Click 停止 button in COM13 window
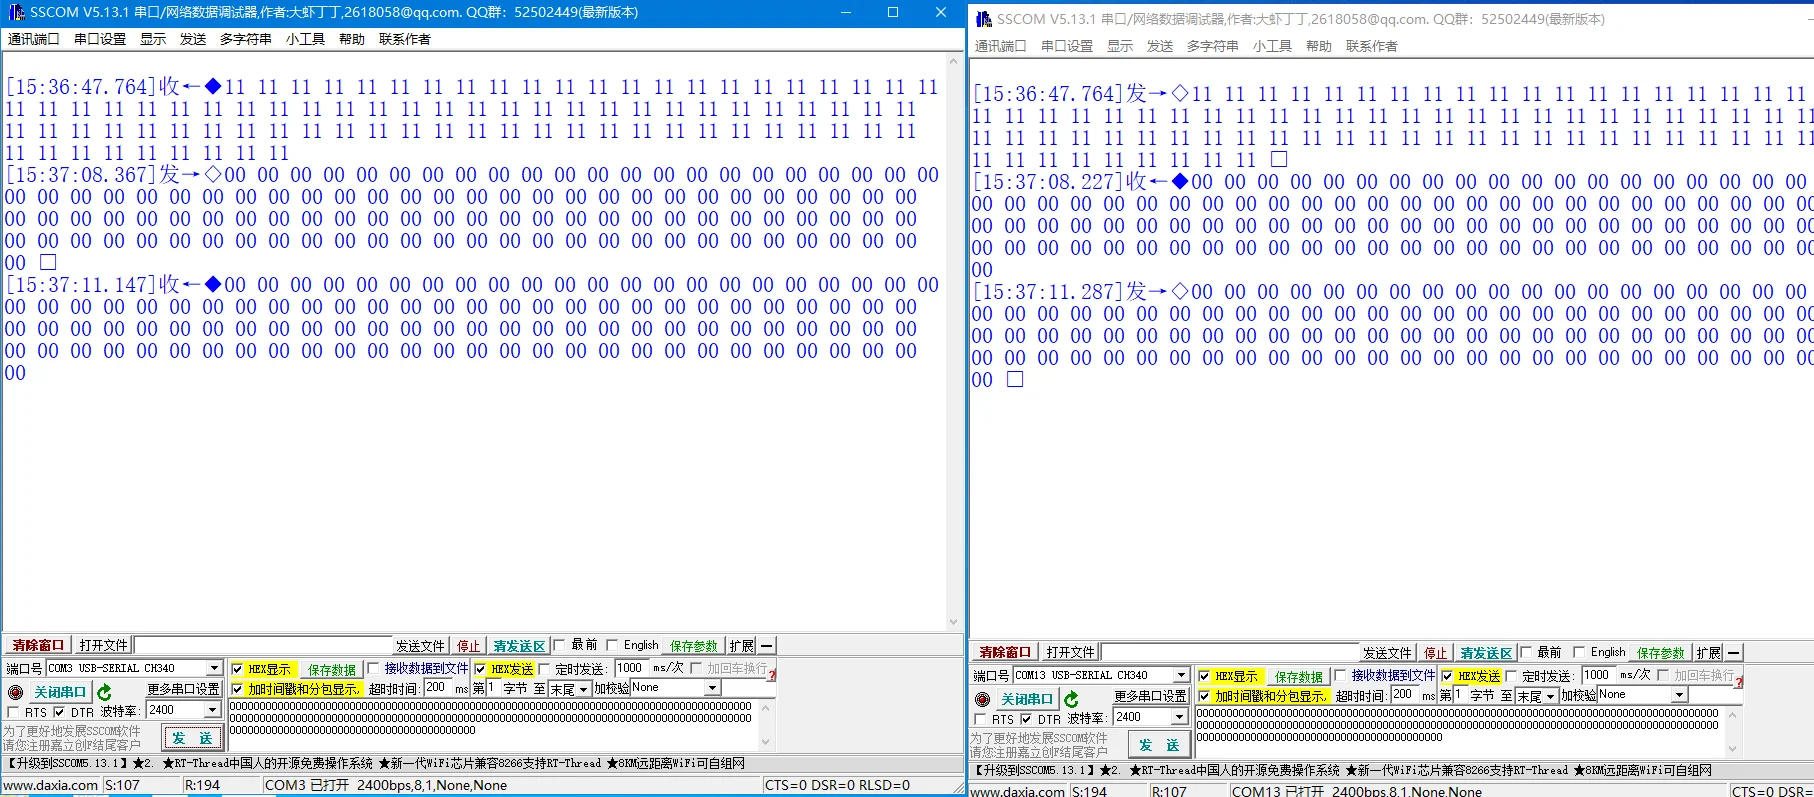 tap(1436, 653)
